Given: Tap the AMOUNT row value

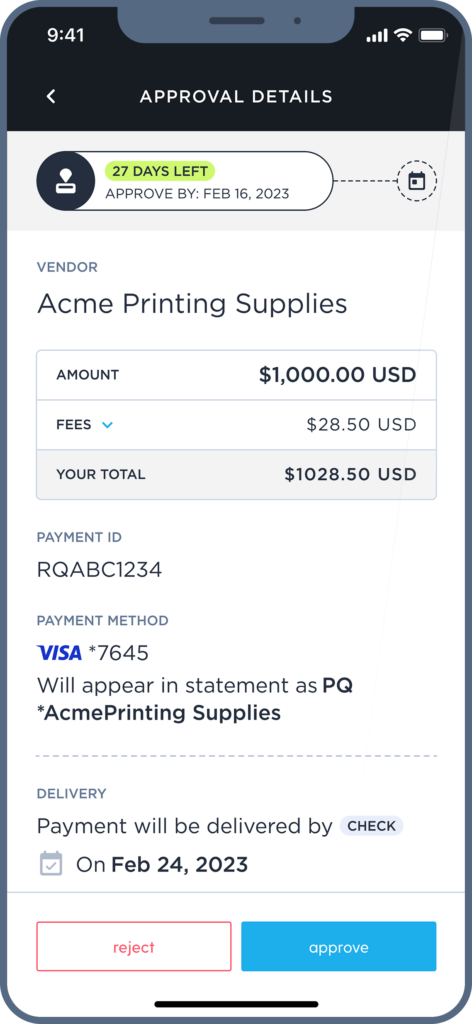Looking at the screenshot, I should pos(338,375).
